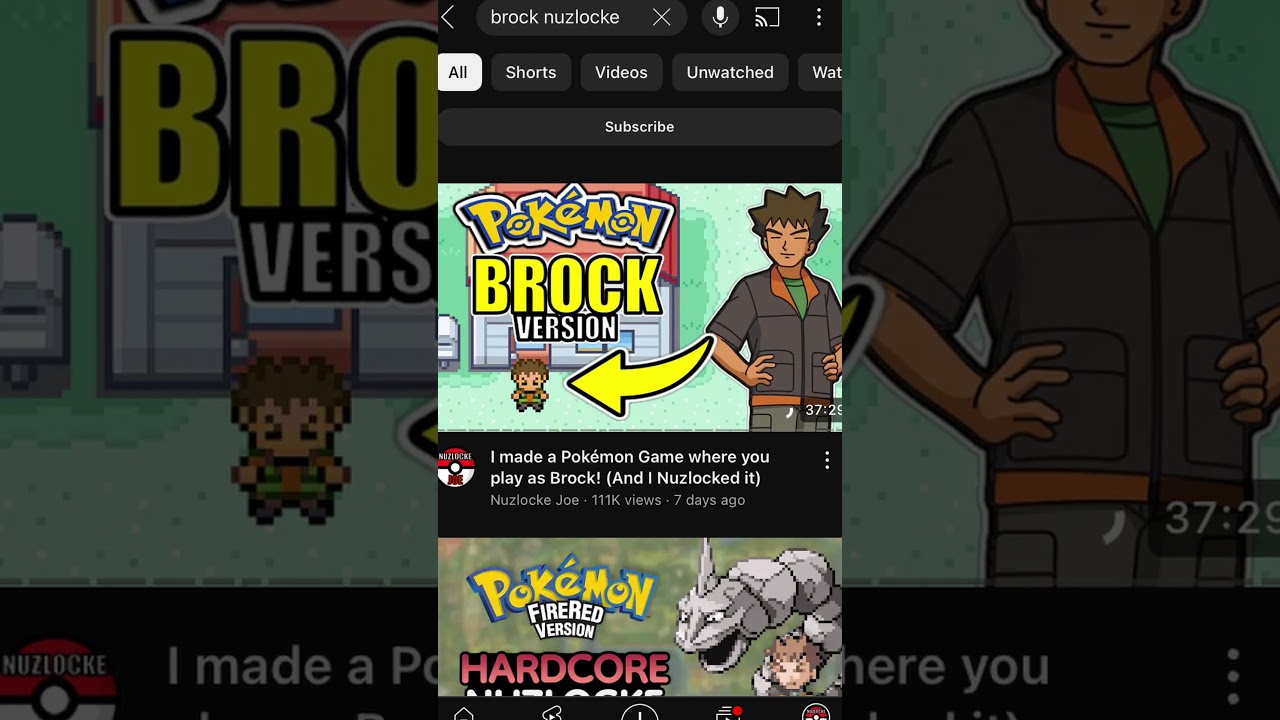Switch to the Shorts filter chip
Viewport: 1280px width, 720px height.
point(531,72)
